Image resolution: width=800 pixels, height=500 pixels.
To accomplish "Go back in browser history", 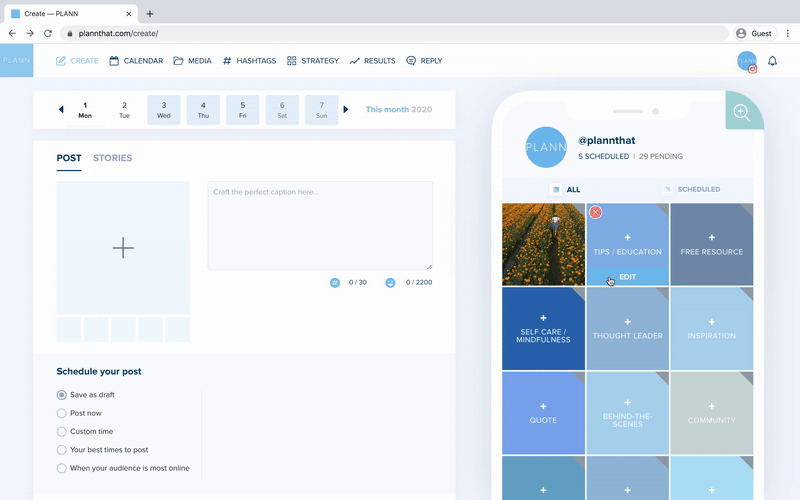I will (12, 33).
